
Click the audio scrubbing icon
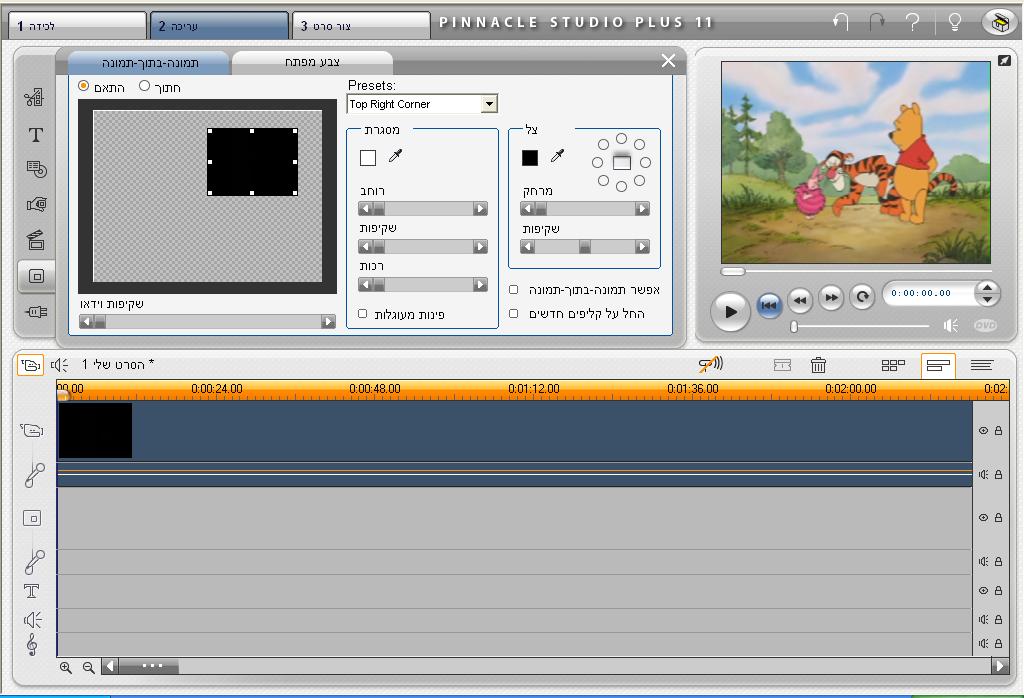(711, 364)
